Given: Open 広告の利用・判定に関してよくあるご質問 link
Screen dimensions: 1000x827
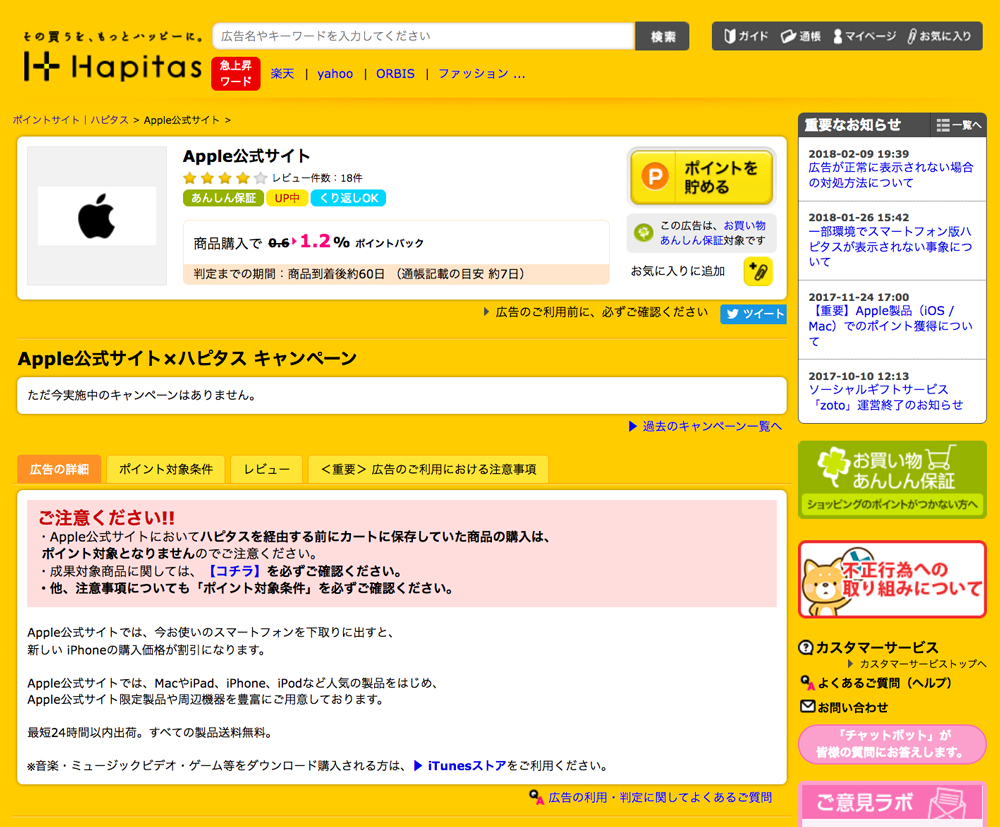Looking at the screenshot, I should point(651,797).
